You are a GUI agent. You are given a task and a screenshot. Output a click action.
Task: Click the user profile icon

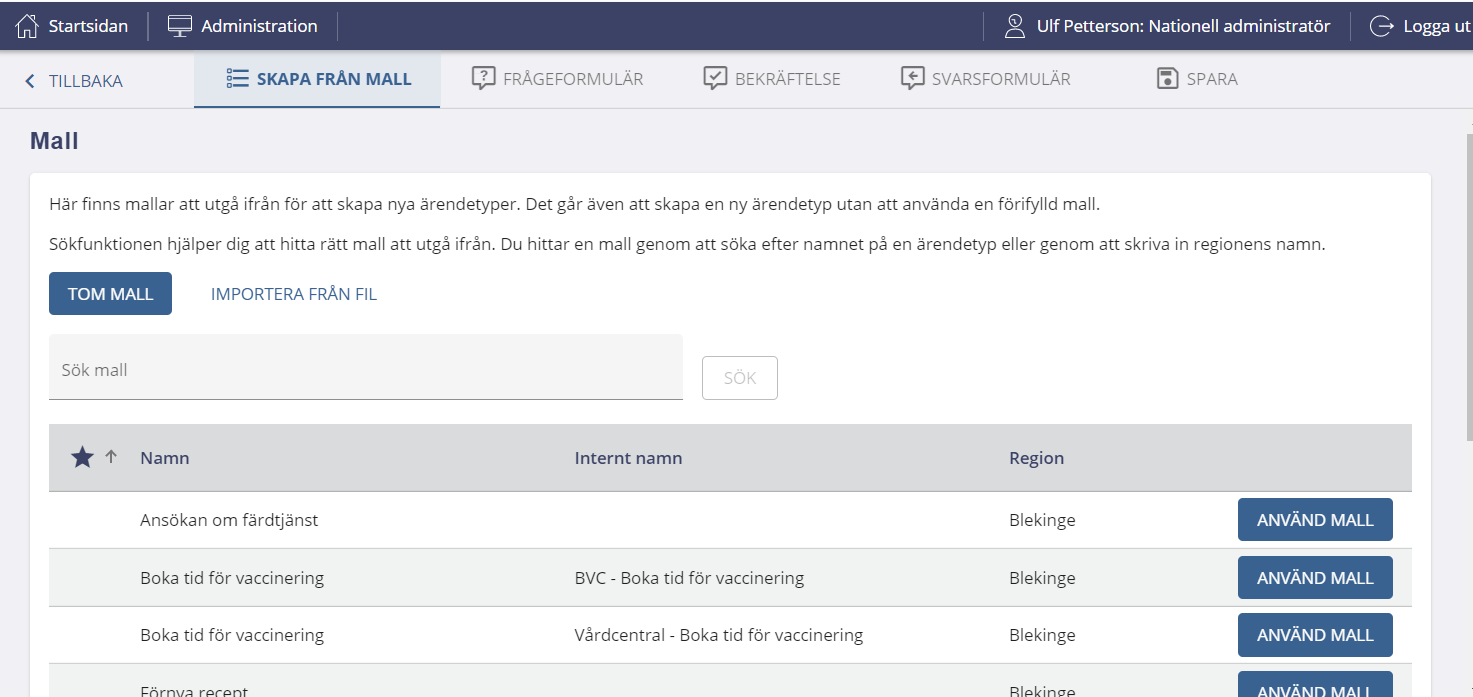1015,26
